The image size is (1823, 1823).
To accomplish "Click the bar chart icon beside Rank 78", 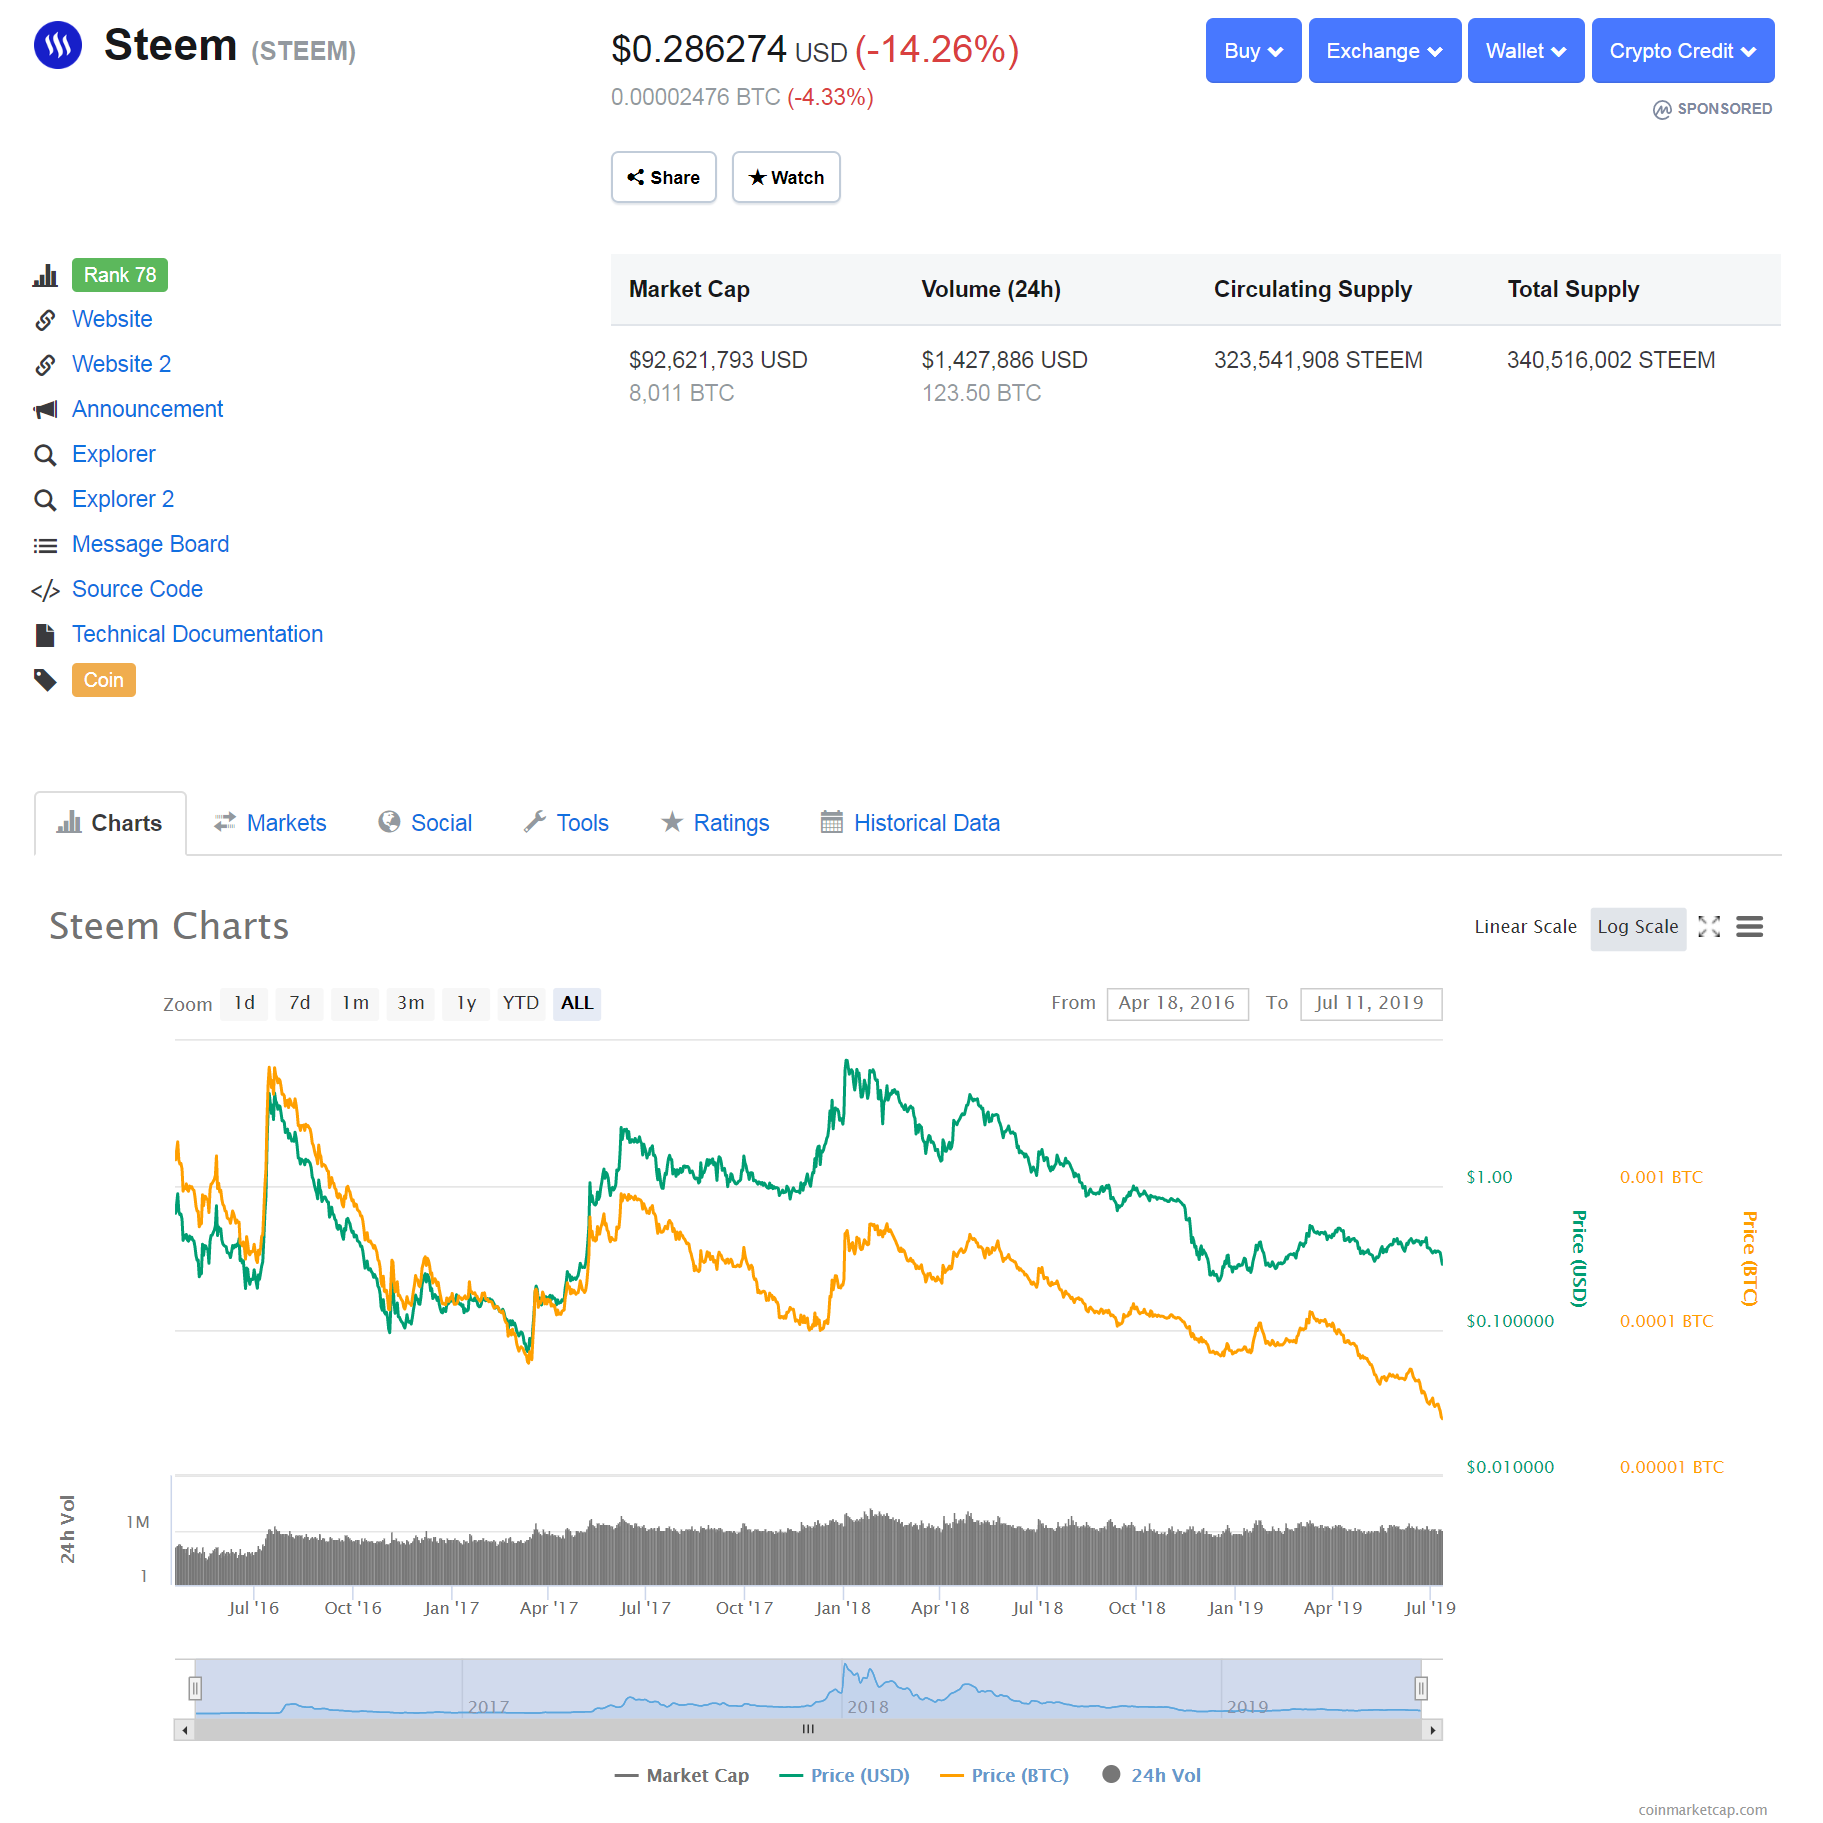I will 45,275.
